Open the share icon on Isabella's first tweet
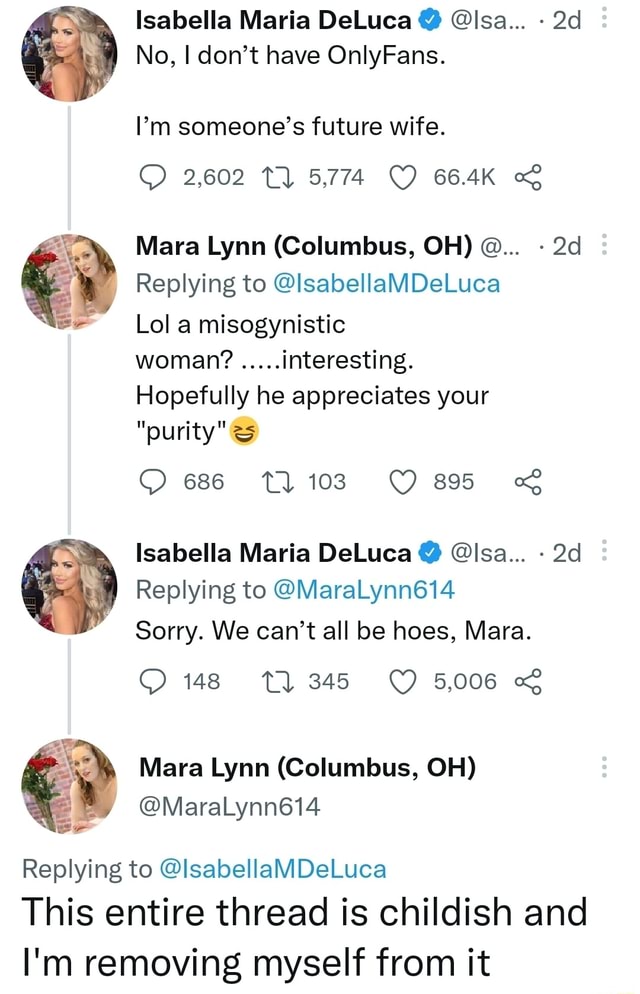Viewport: 640px width, 994px height. tap(529, 177)
